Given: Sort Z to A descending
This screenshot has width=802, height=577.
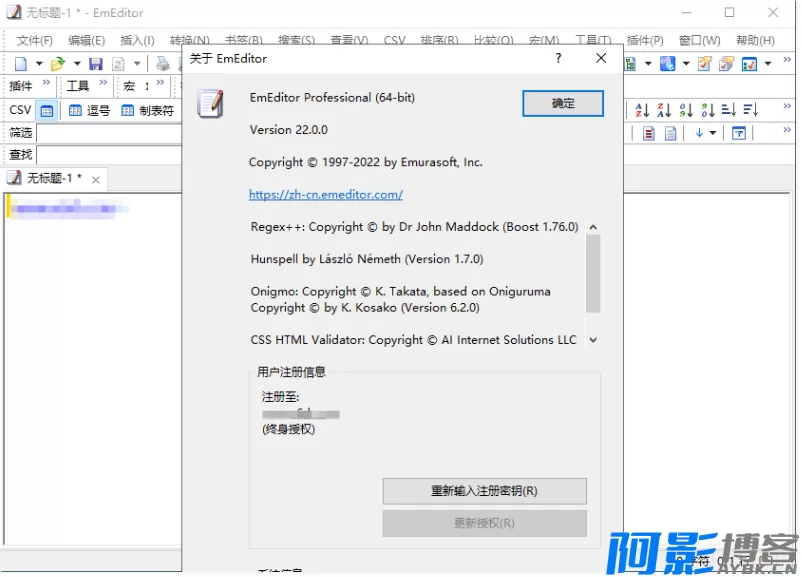Looking at the screenshot, I should pos(663,110).
